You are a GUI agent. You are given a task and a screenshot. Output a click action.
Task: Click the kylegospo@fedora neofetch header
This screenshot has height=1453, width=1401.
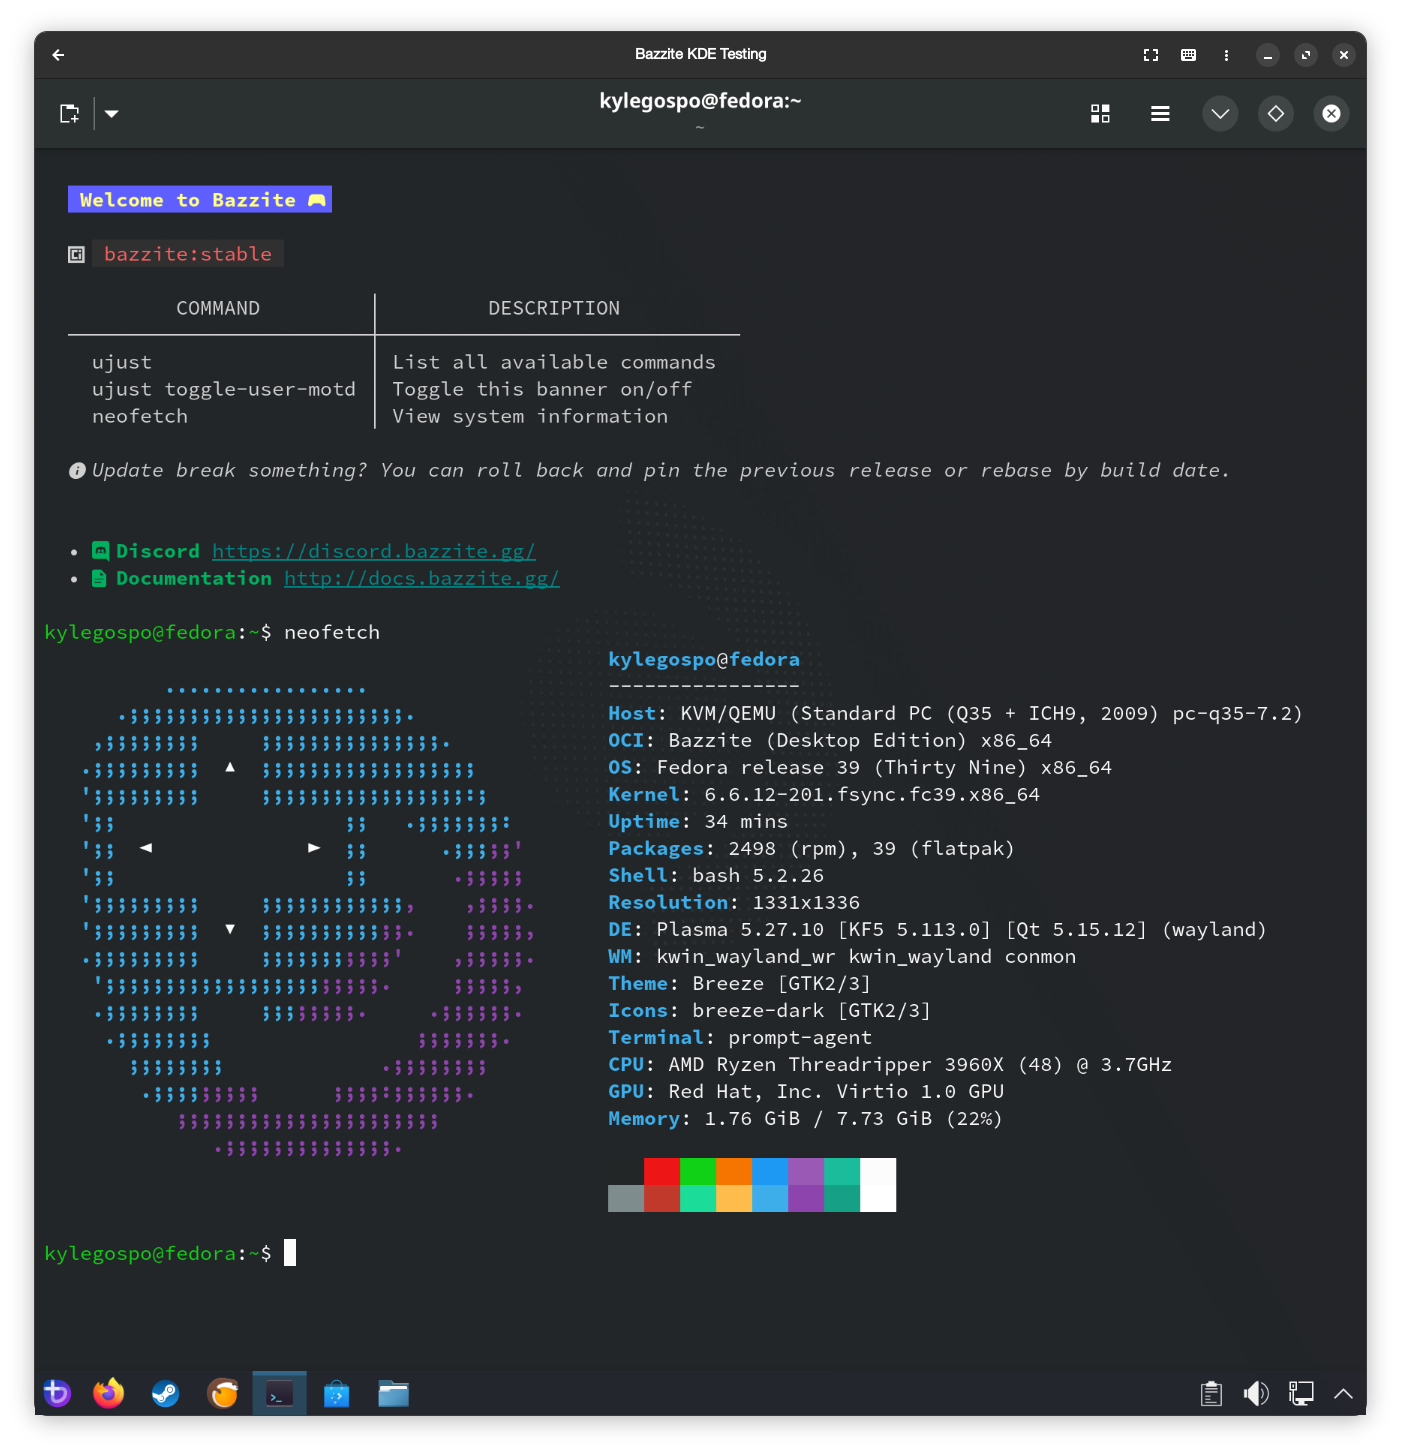(704, 659)
